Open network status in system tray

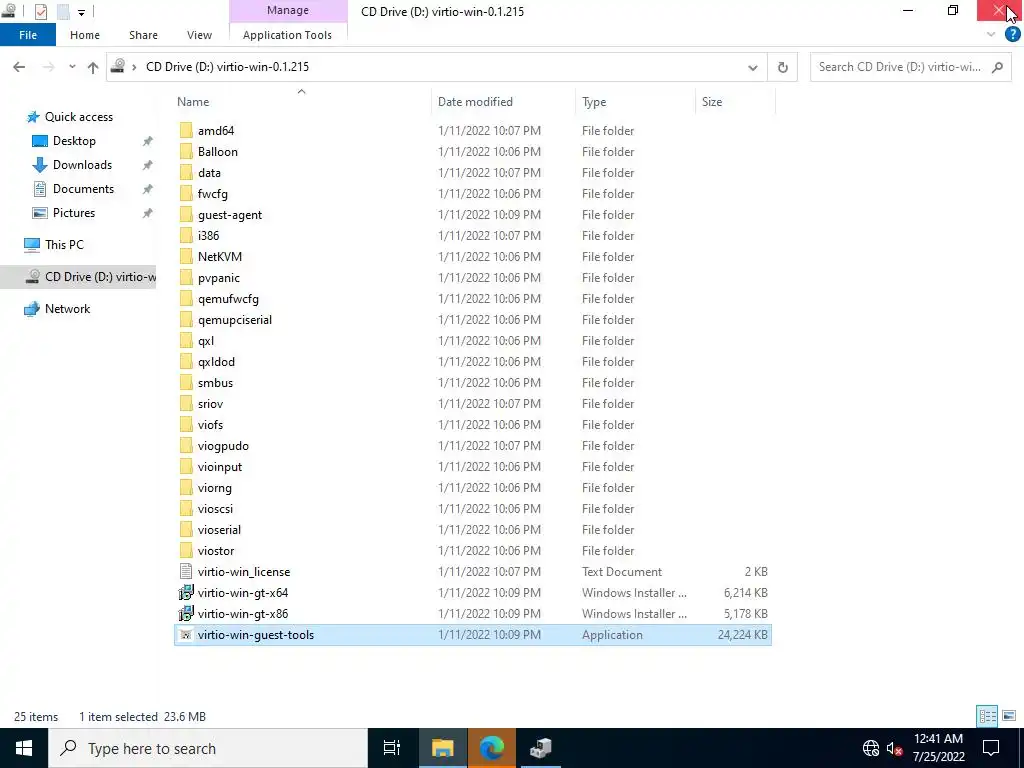tap(871, 748)
